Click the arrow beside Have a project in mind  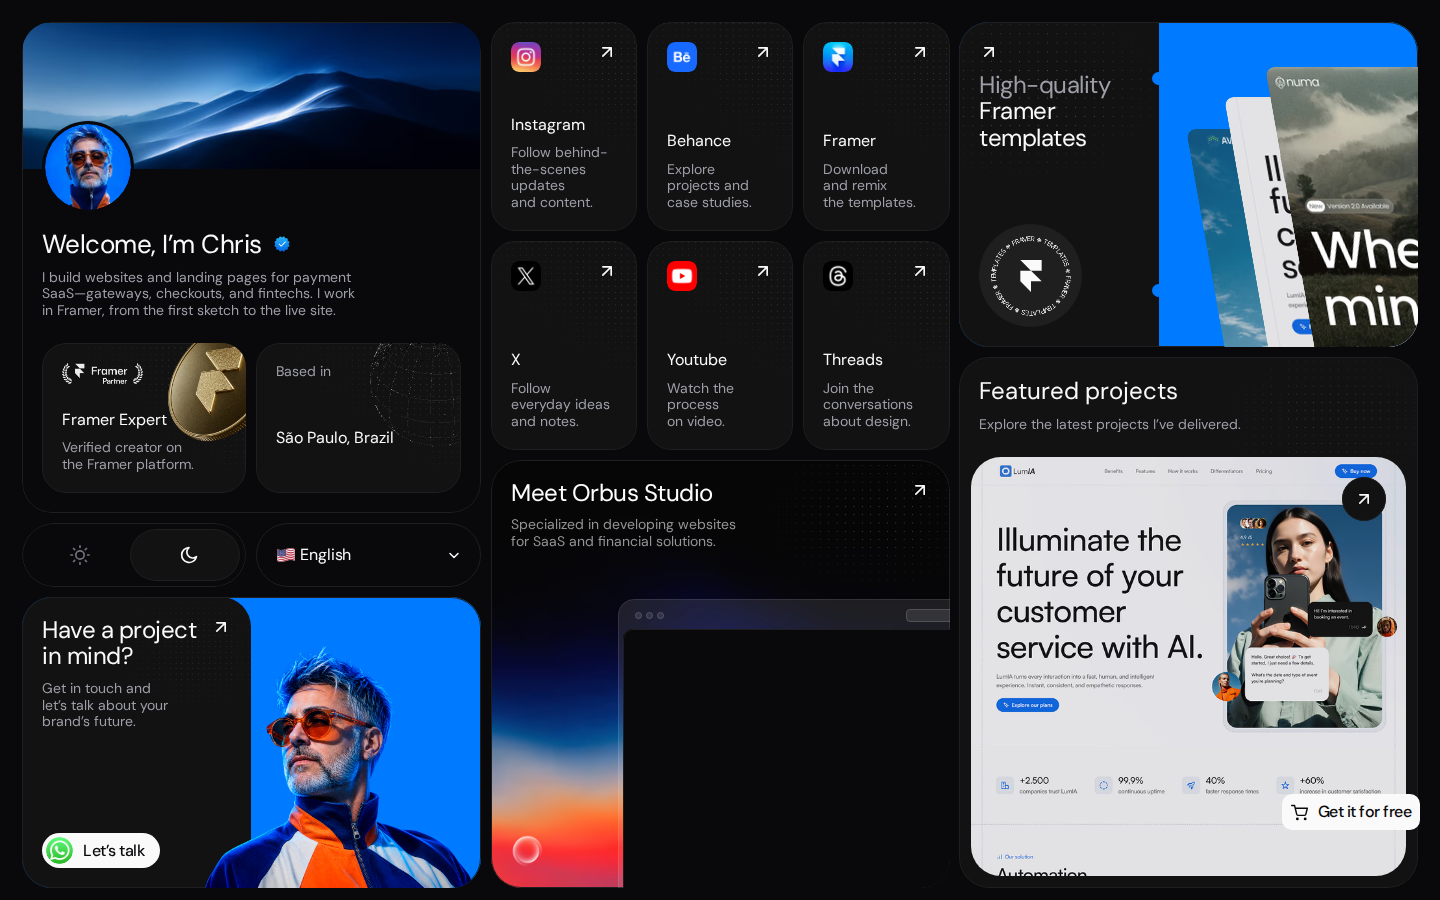coord(221,627)
